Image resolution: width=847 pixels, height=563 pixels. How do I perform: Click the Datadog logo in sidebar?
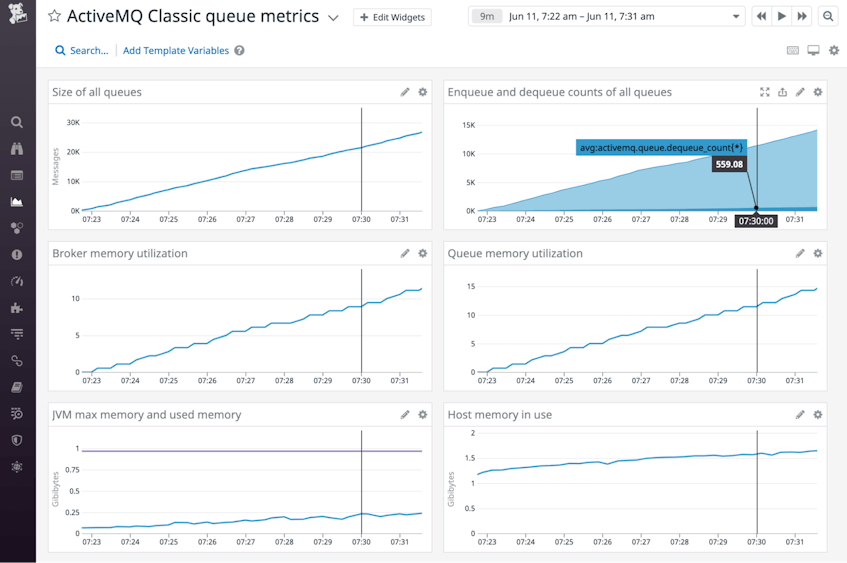tap(17, 12)
